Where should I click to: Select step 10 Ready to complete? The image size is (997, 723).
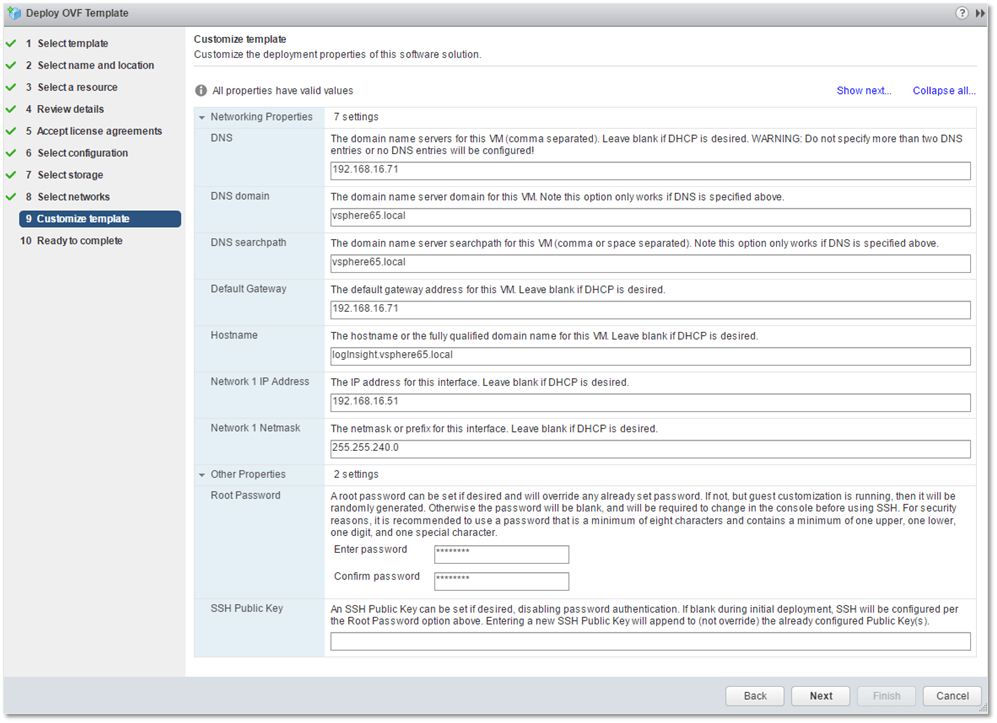tap(71, 241)
